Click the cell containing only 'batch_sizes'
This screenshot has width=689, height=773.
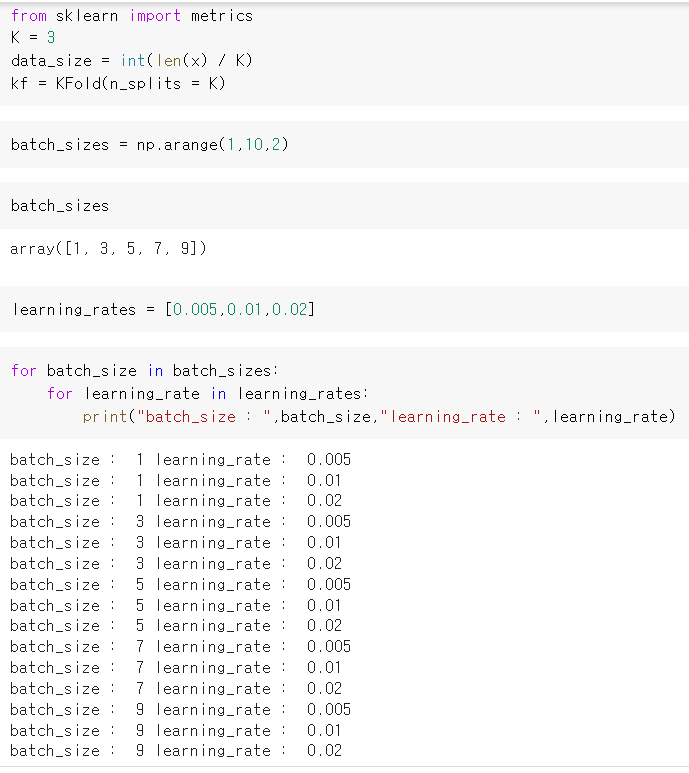(x=344, y=206)
